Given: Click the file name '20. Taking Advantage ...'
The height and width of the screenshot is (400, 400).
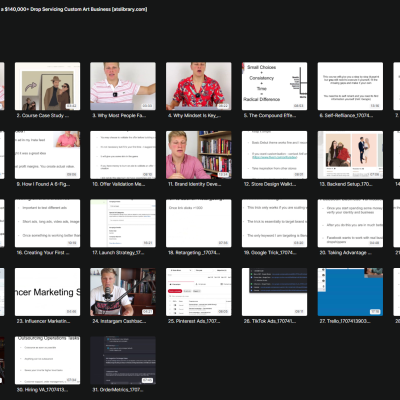Looking at the screenshot, I should (x=346, y=253).
